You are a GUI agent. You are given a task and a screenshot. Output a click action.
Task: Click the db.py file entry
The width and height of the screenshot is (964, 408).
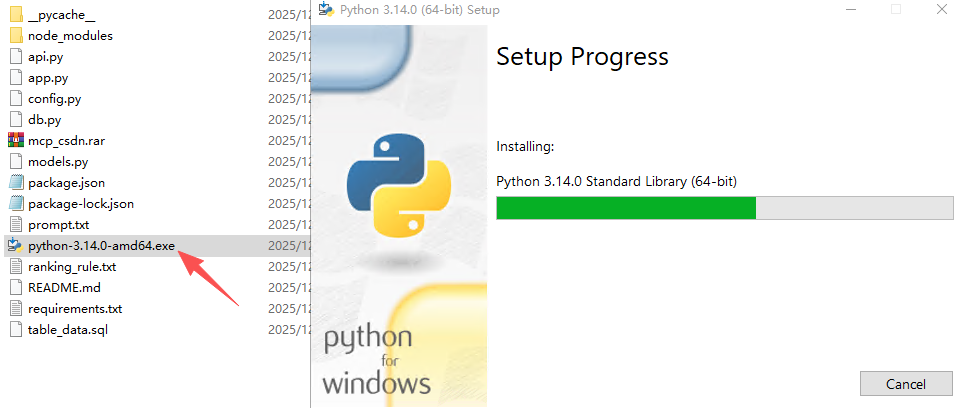point(45,120)
